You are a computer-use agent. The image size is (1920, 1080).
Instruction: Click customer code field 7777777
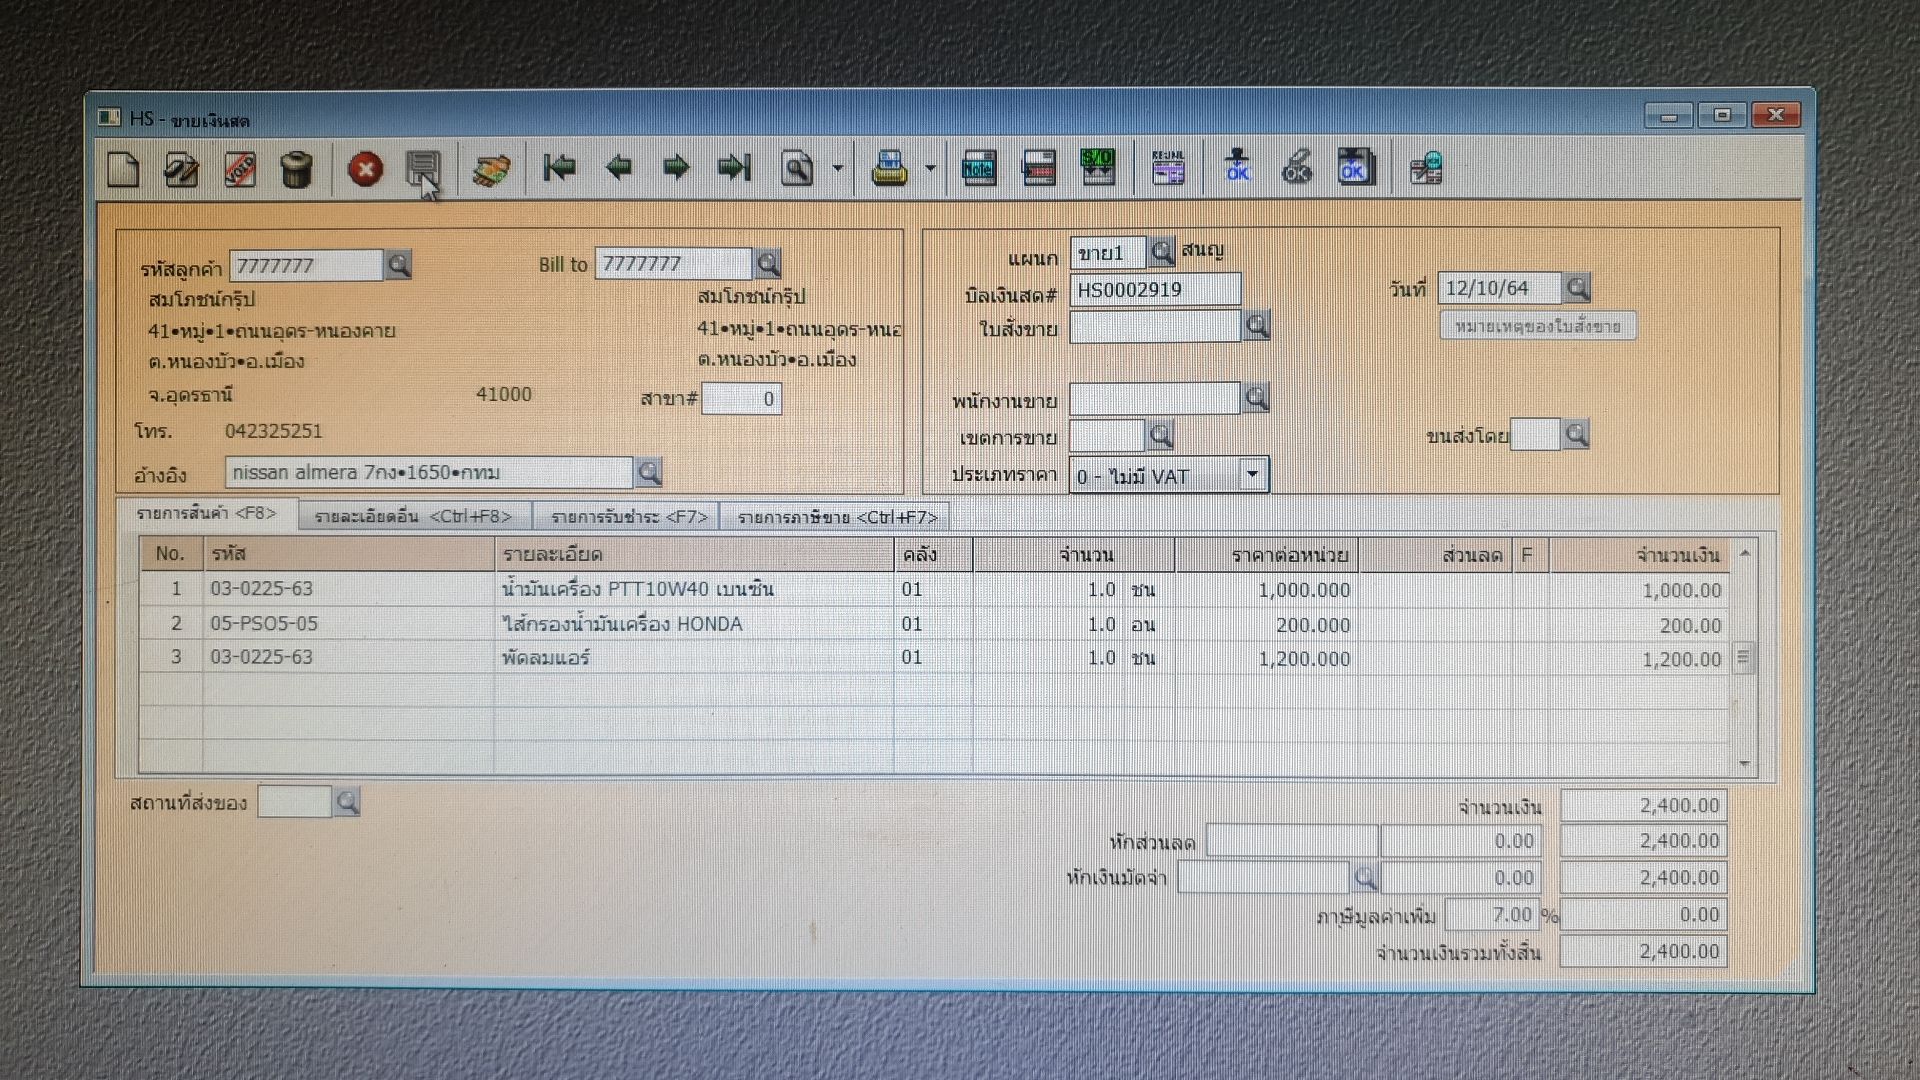[306, 265]
